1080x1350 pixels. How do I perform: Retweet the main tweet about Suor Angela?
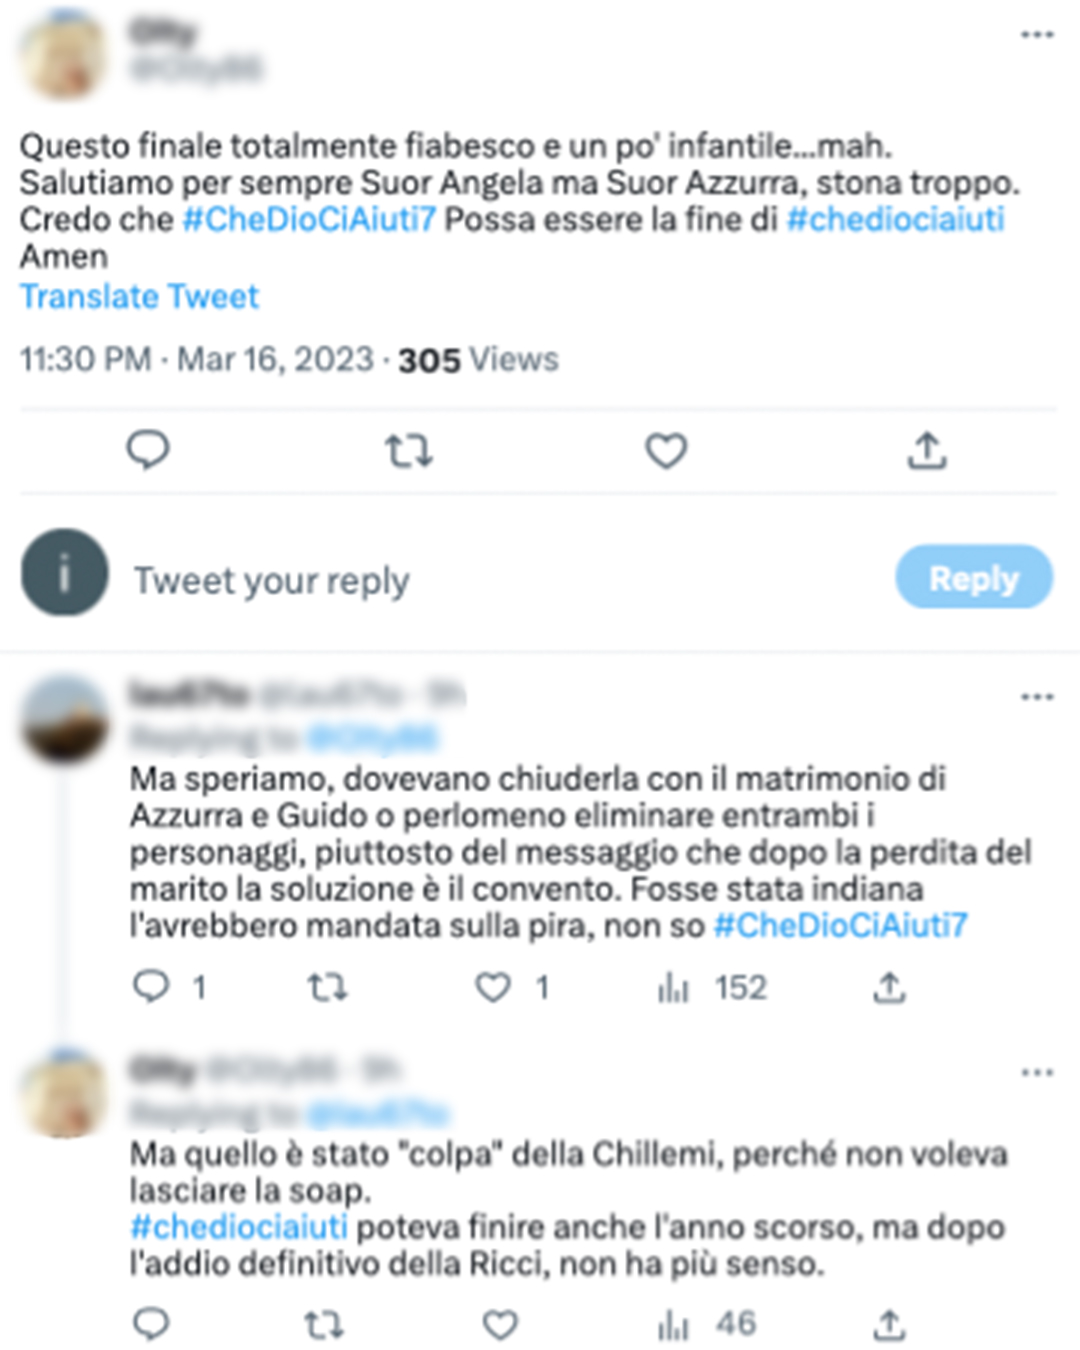[409, 451]
